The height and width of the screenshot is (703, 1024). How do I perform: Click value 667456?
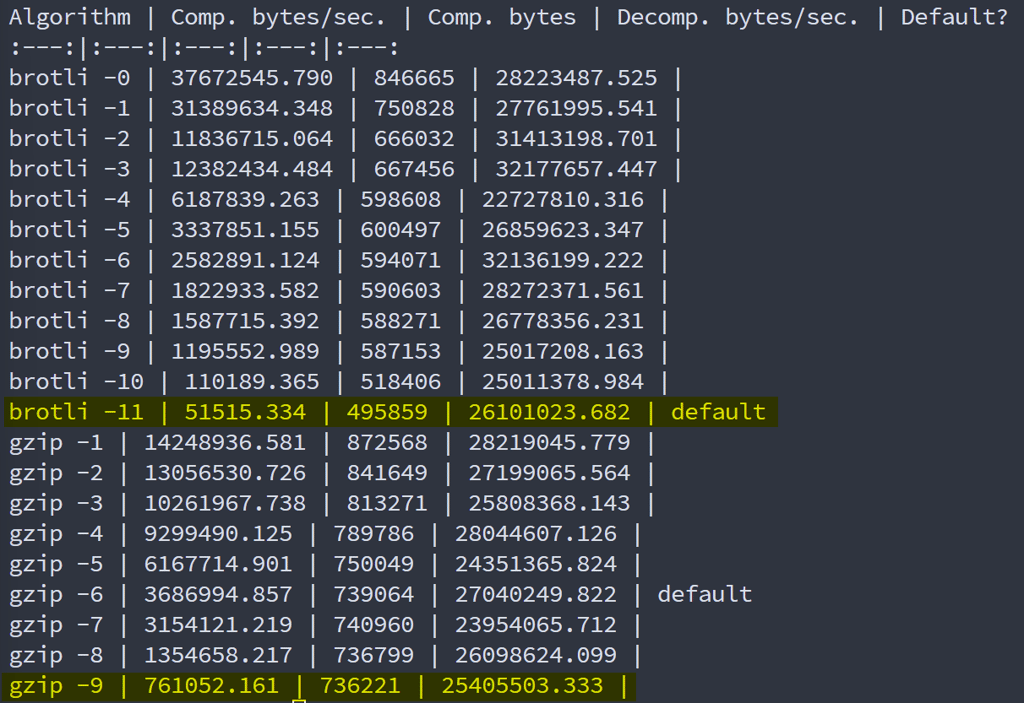coord(414,169)
